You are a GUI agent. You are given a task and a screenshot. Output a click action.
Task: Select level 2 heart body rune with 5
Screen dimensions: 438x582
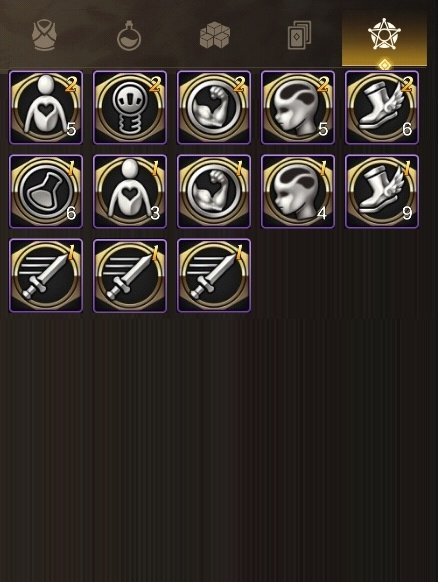click(x=46, y=108)
